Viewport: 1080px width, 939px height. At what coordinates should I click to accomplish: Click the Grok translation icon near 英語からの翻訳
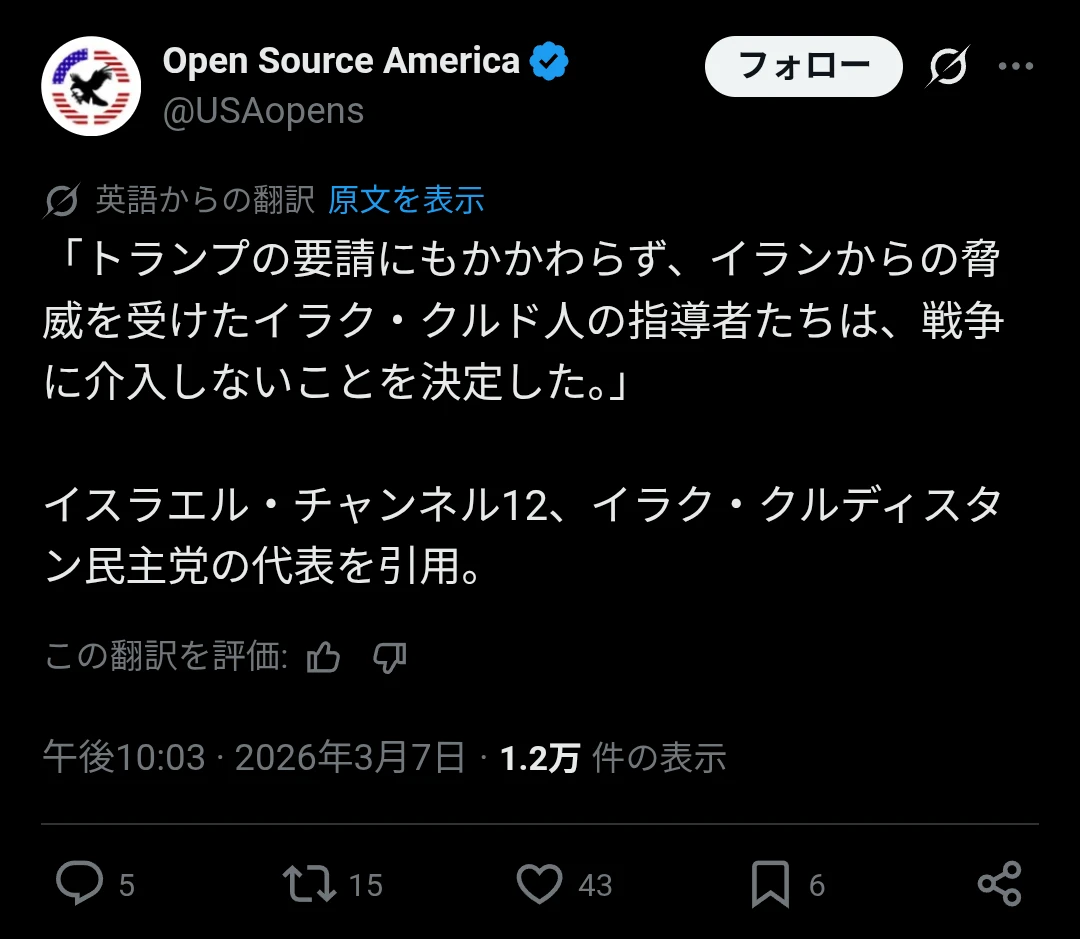click(x=62, y=201)
